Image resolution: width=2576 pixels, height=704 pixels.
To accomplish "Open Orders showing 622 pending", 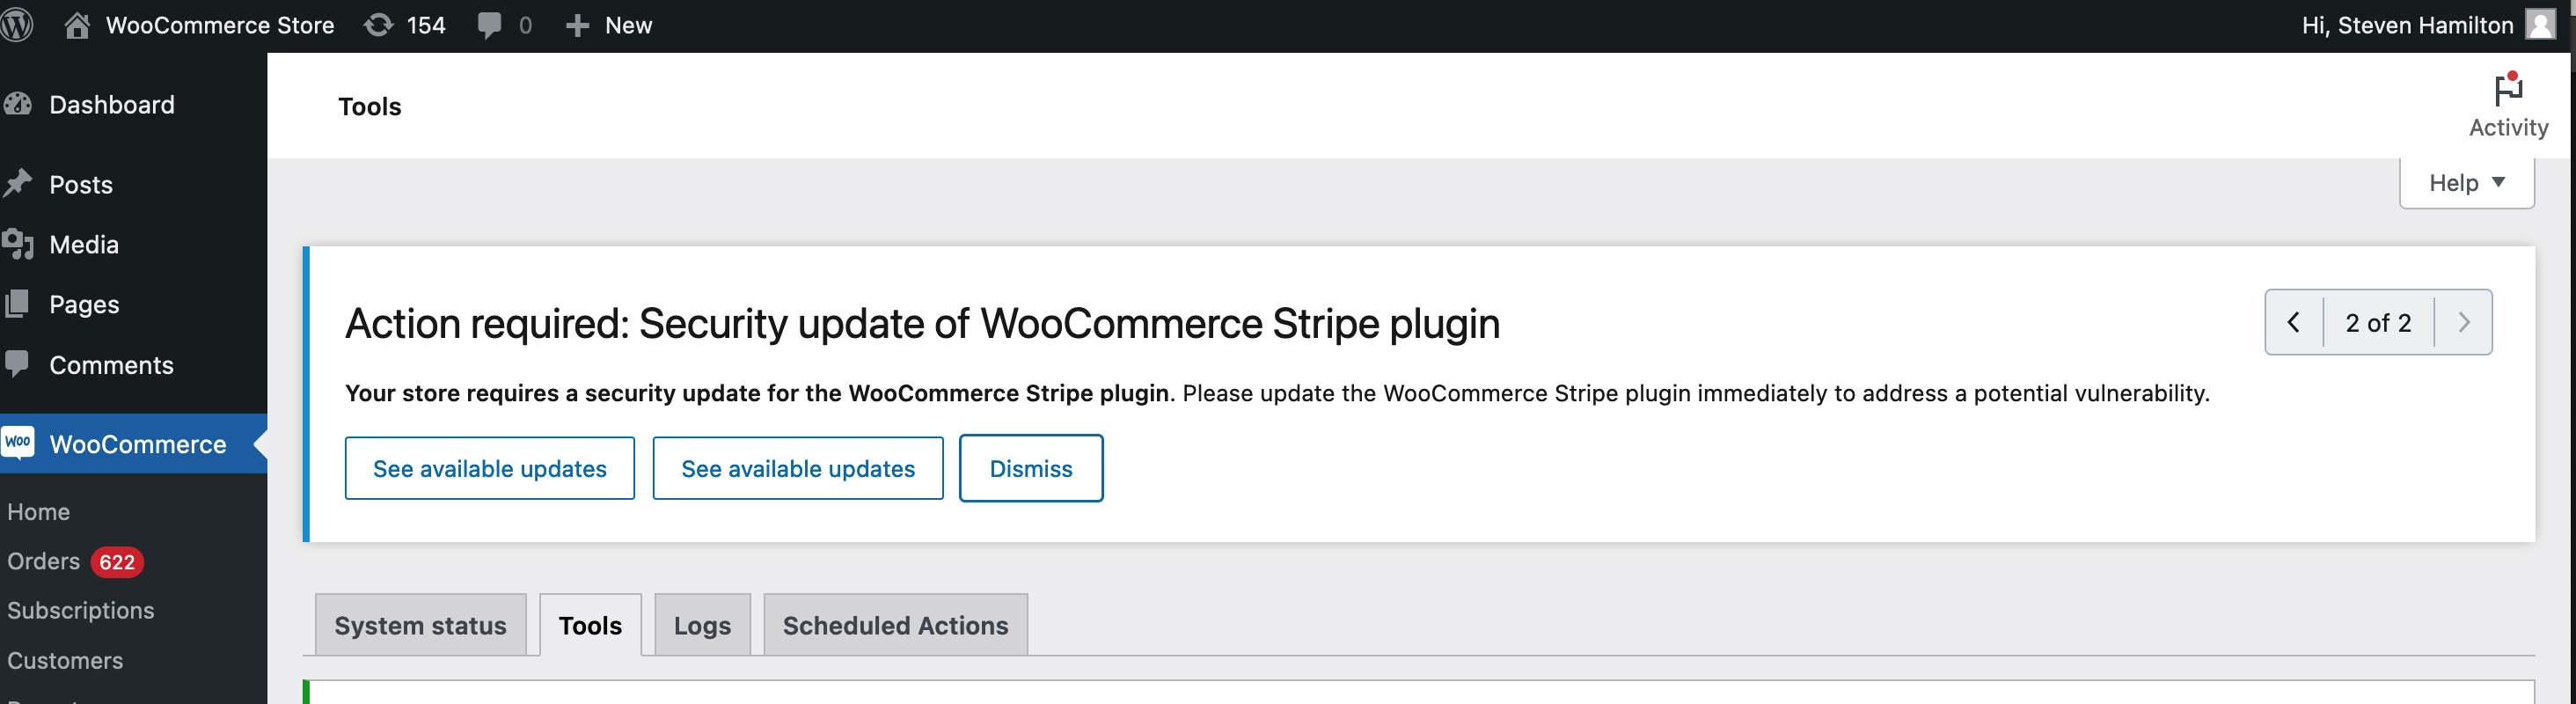I will (x=43, y=561).
